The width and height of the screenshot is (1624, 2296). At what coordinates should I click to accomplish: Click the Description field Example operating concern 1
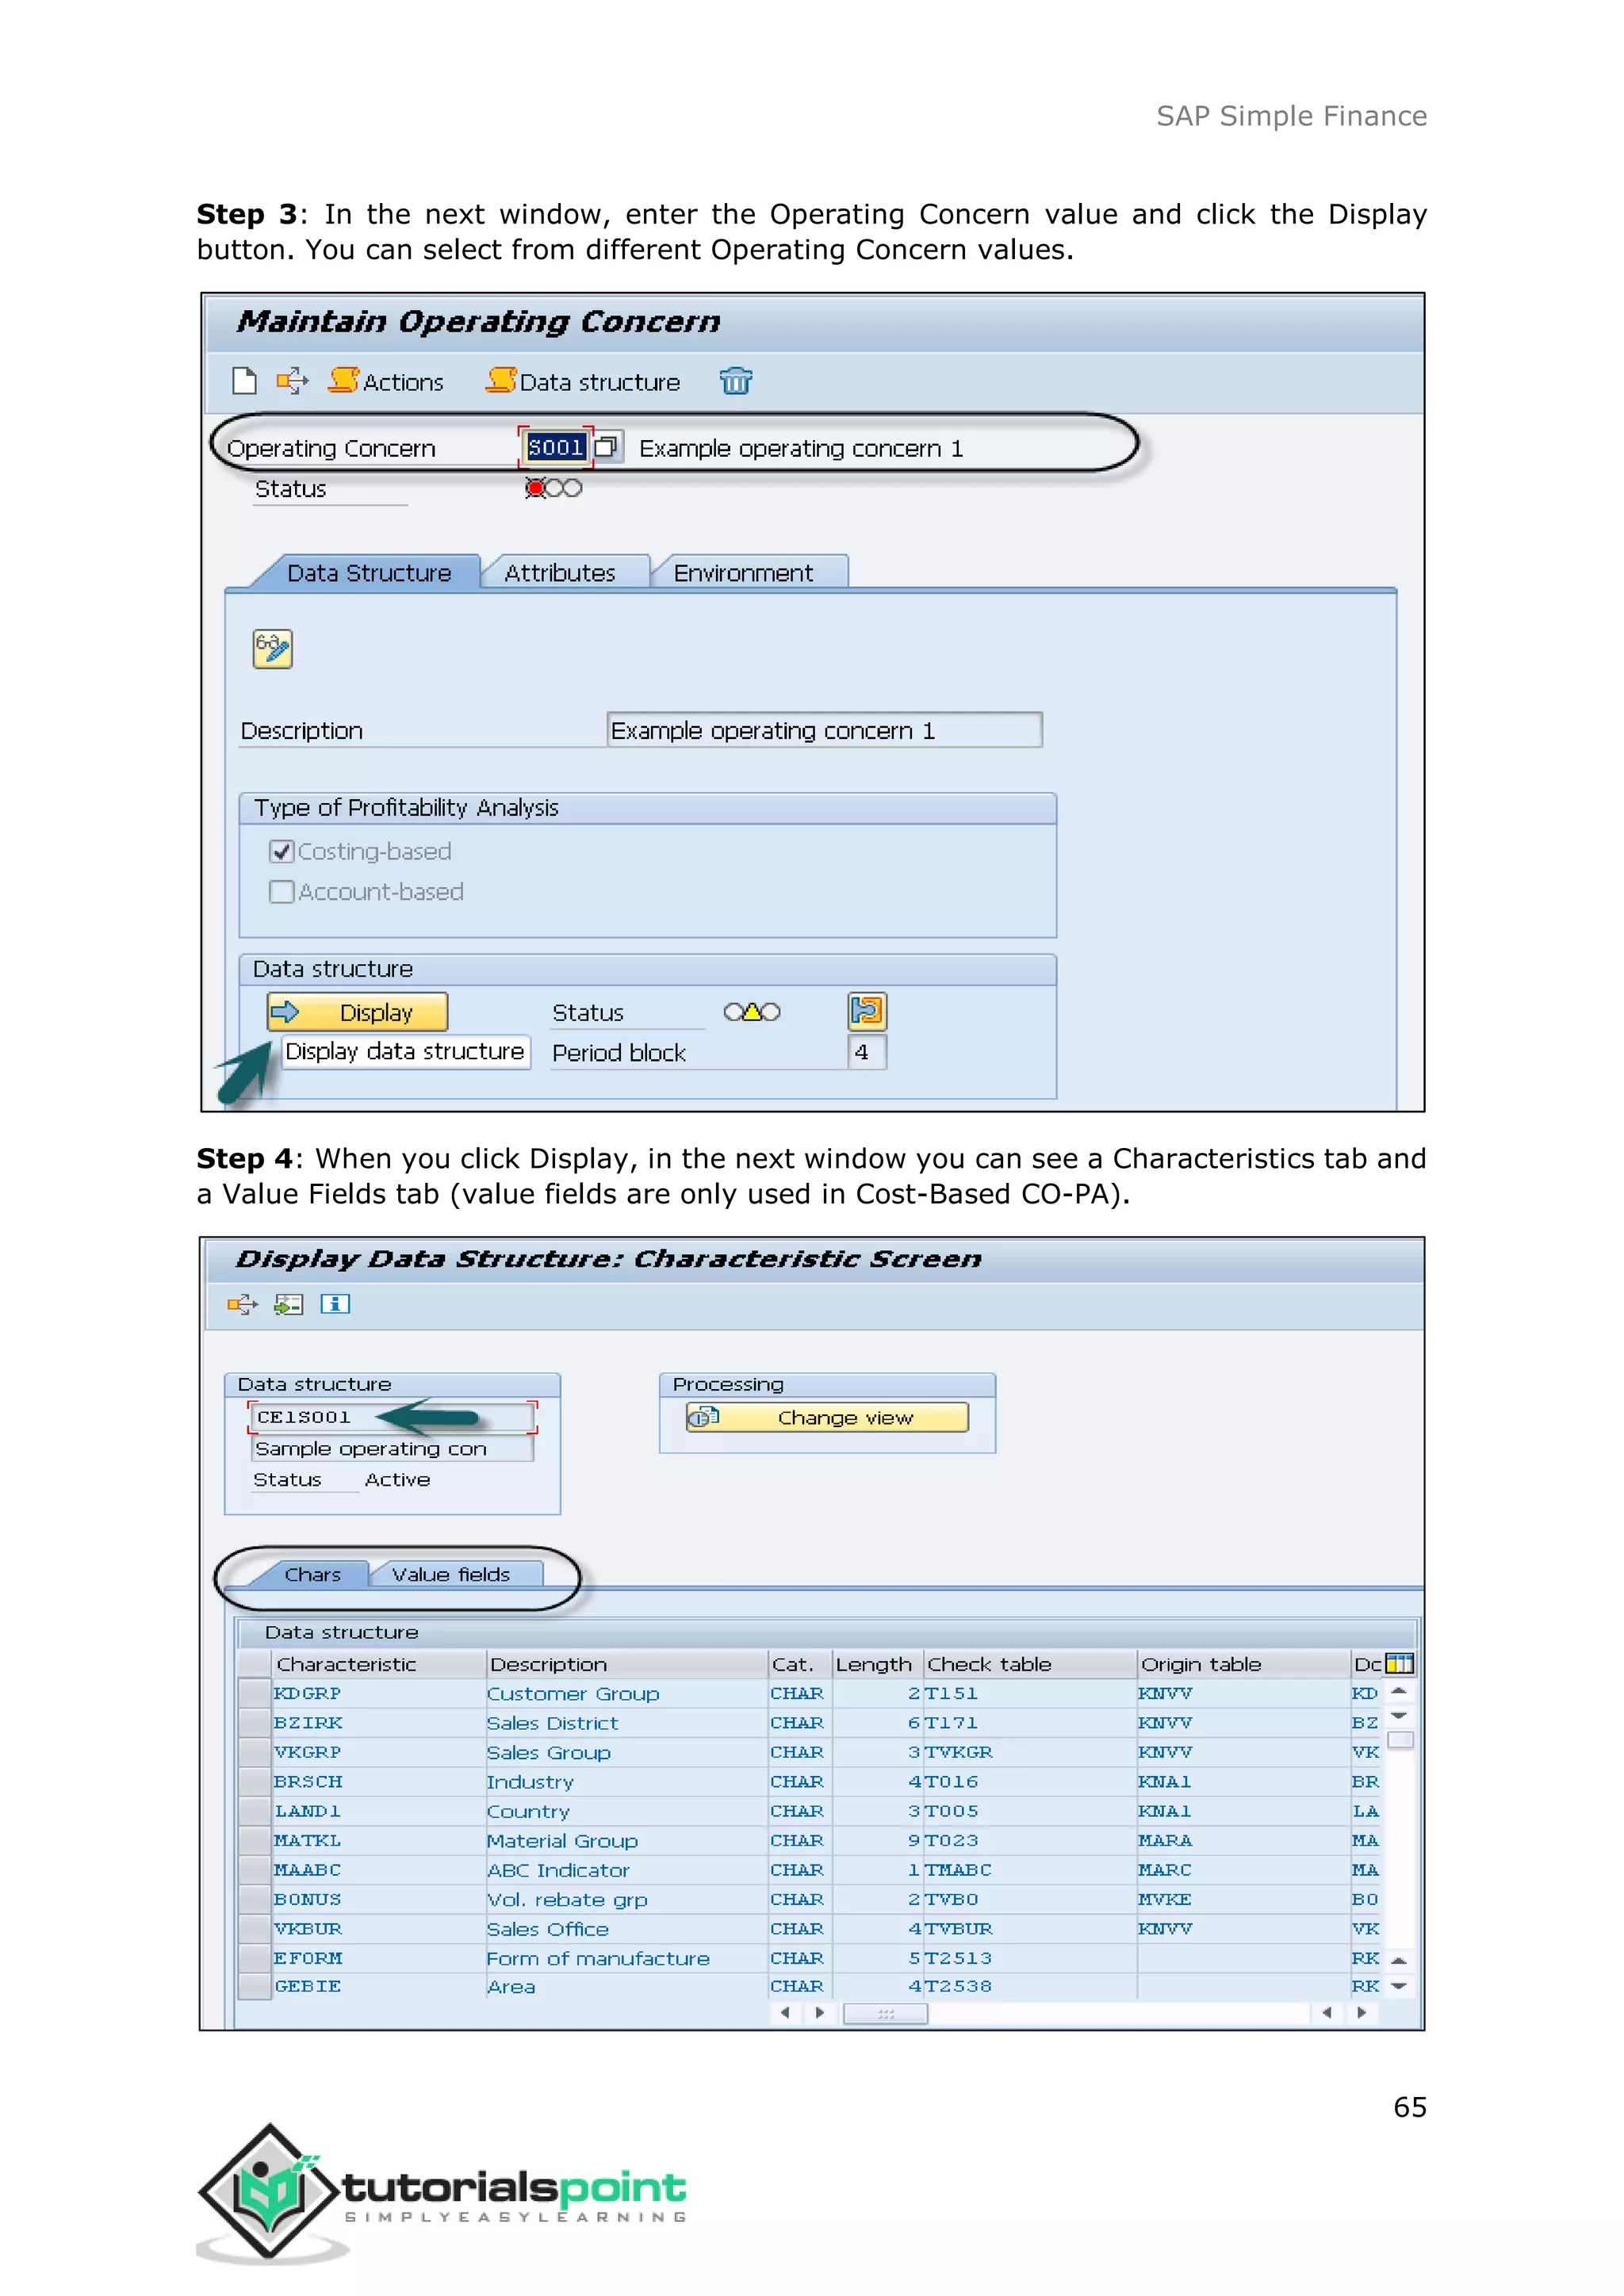(824, 730)
